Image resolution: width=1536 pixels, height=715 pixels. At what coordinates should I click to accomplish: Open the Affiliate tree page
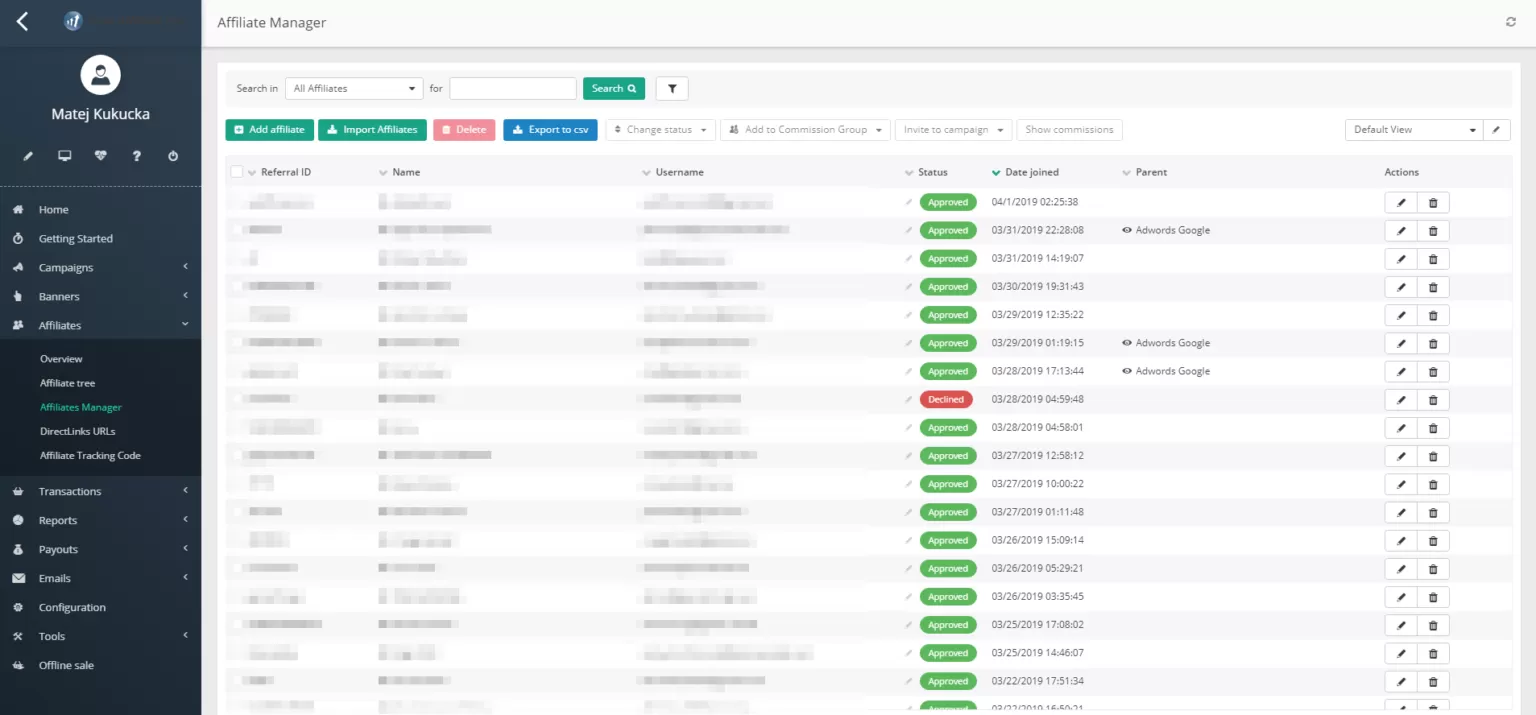[67, 382]
